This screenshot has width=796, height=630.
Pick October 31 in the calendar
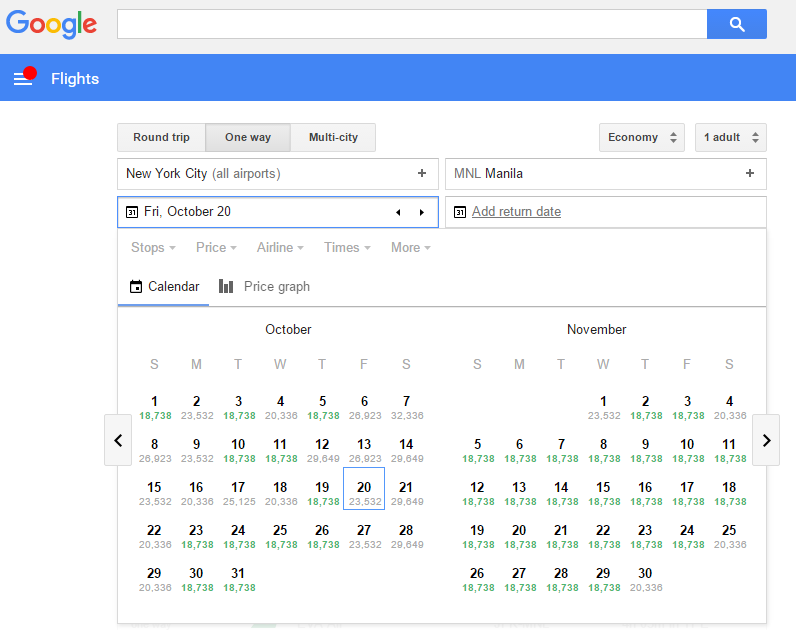(238, 579)
